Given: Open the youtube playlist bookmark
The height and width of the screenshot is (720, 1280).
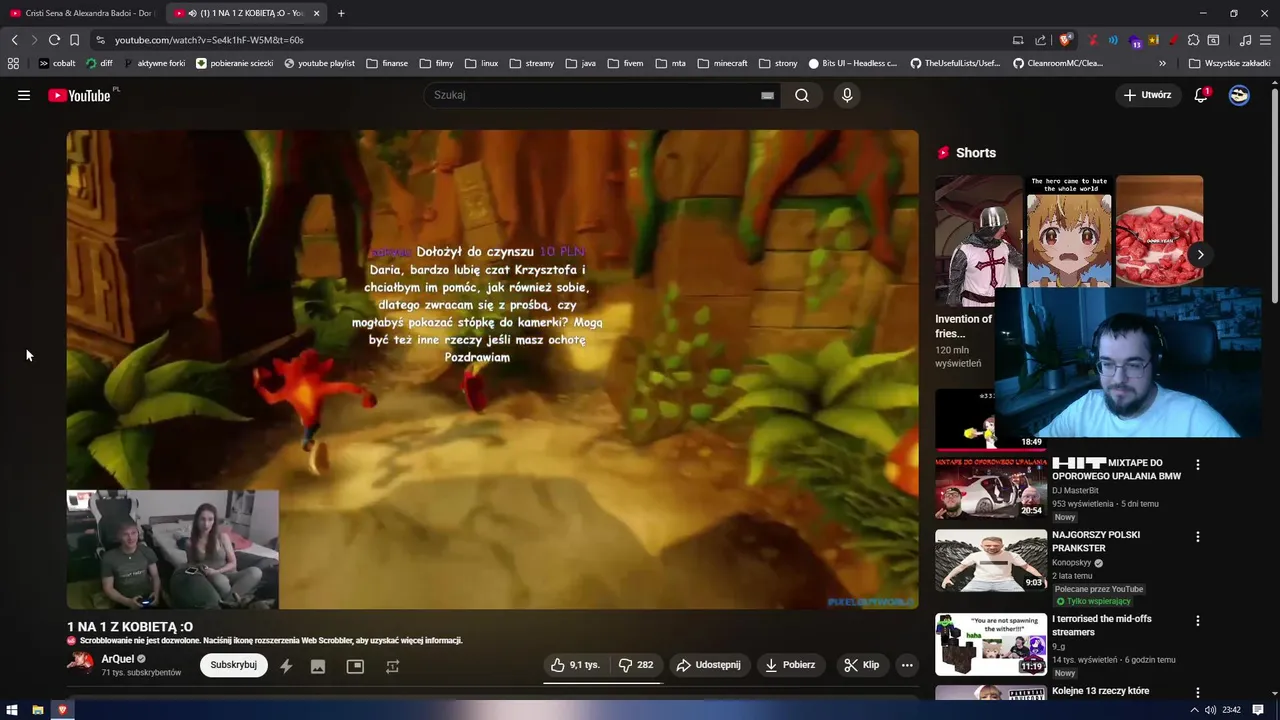Looking at the screenshot, I should click(x=319, y=63).
